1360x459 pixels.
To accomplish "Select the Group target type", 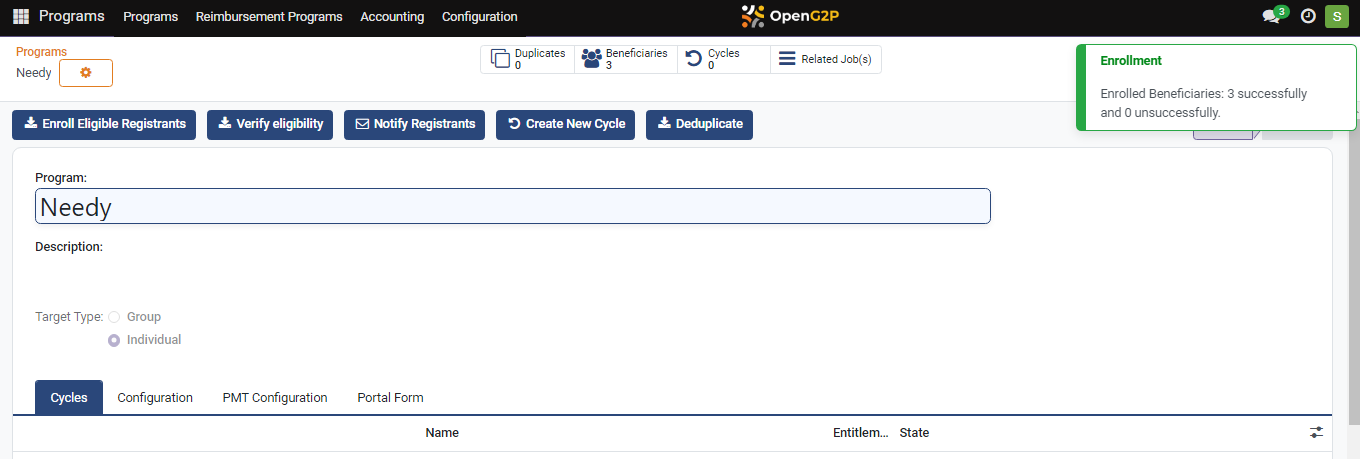I will point(114,317).
